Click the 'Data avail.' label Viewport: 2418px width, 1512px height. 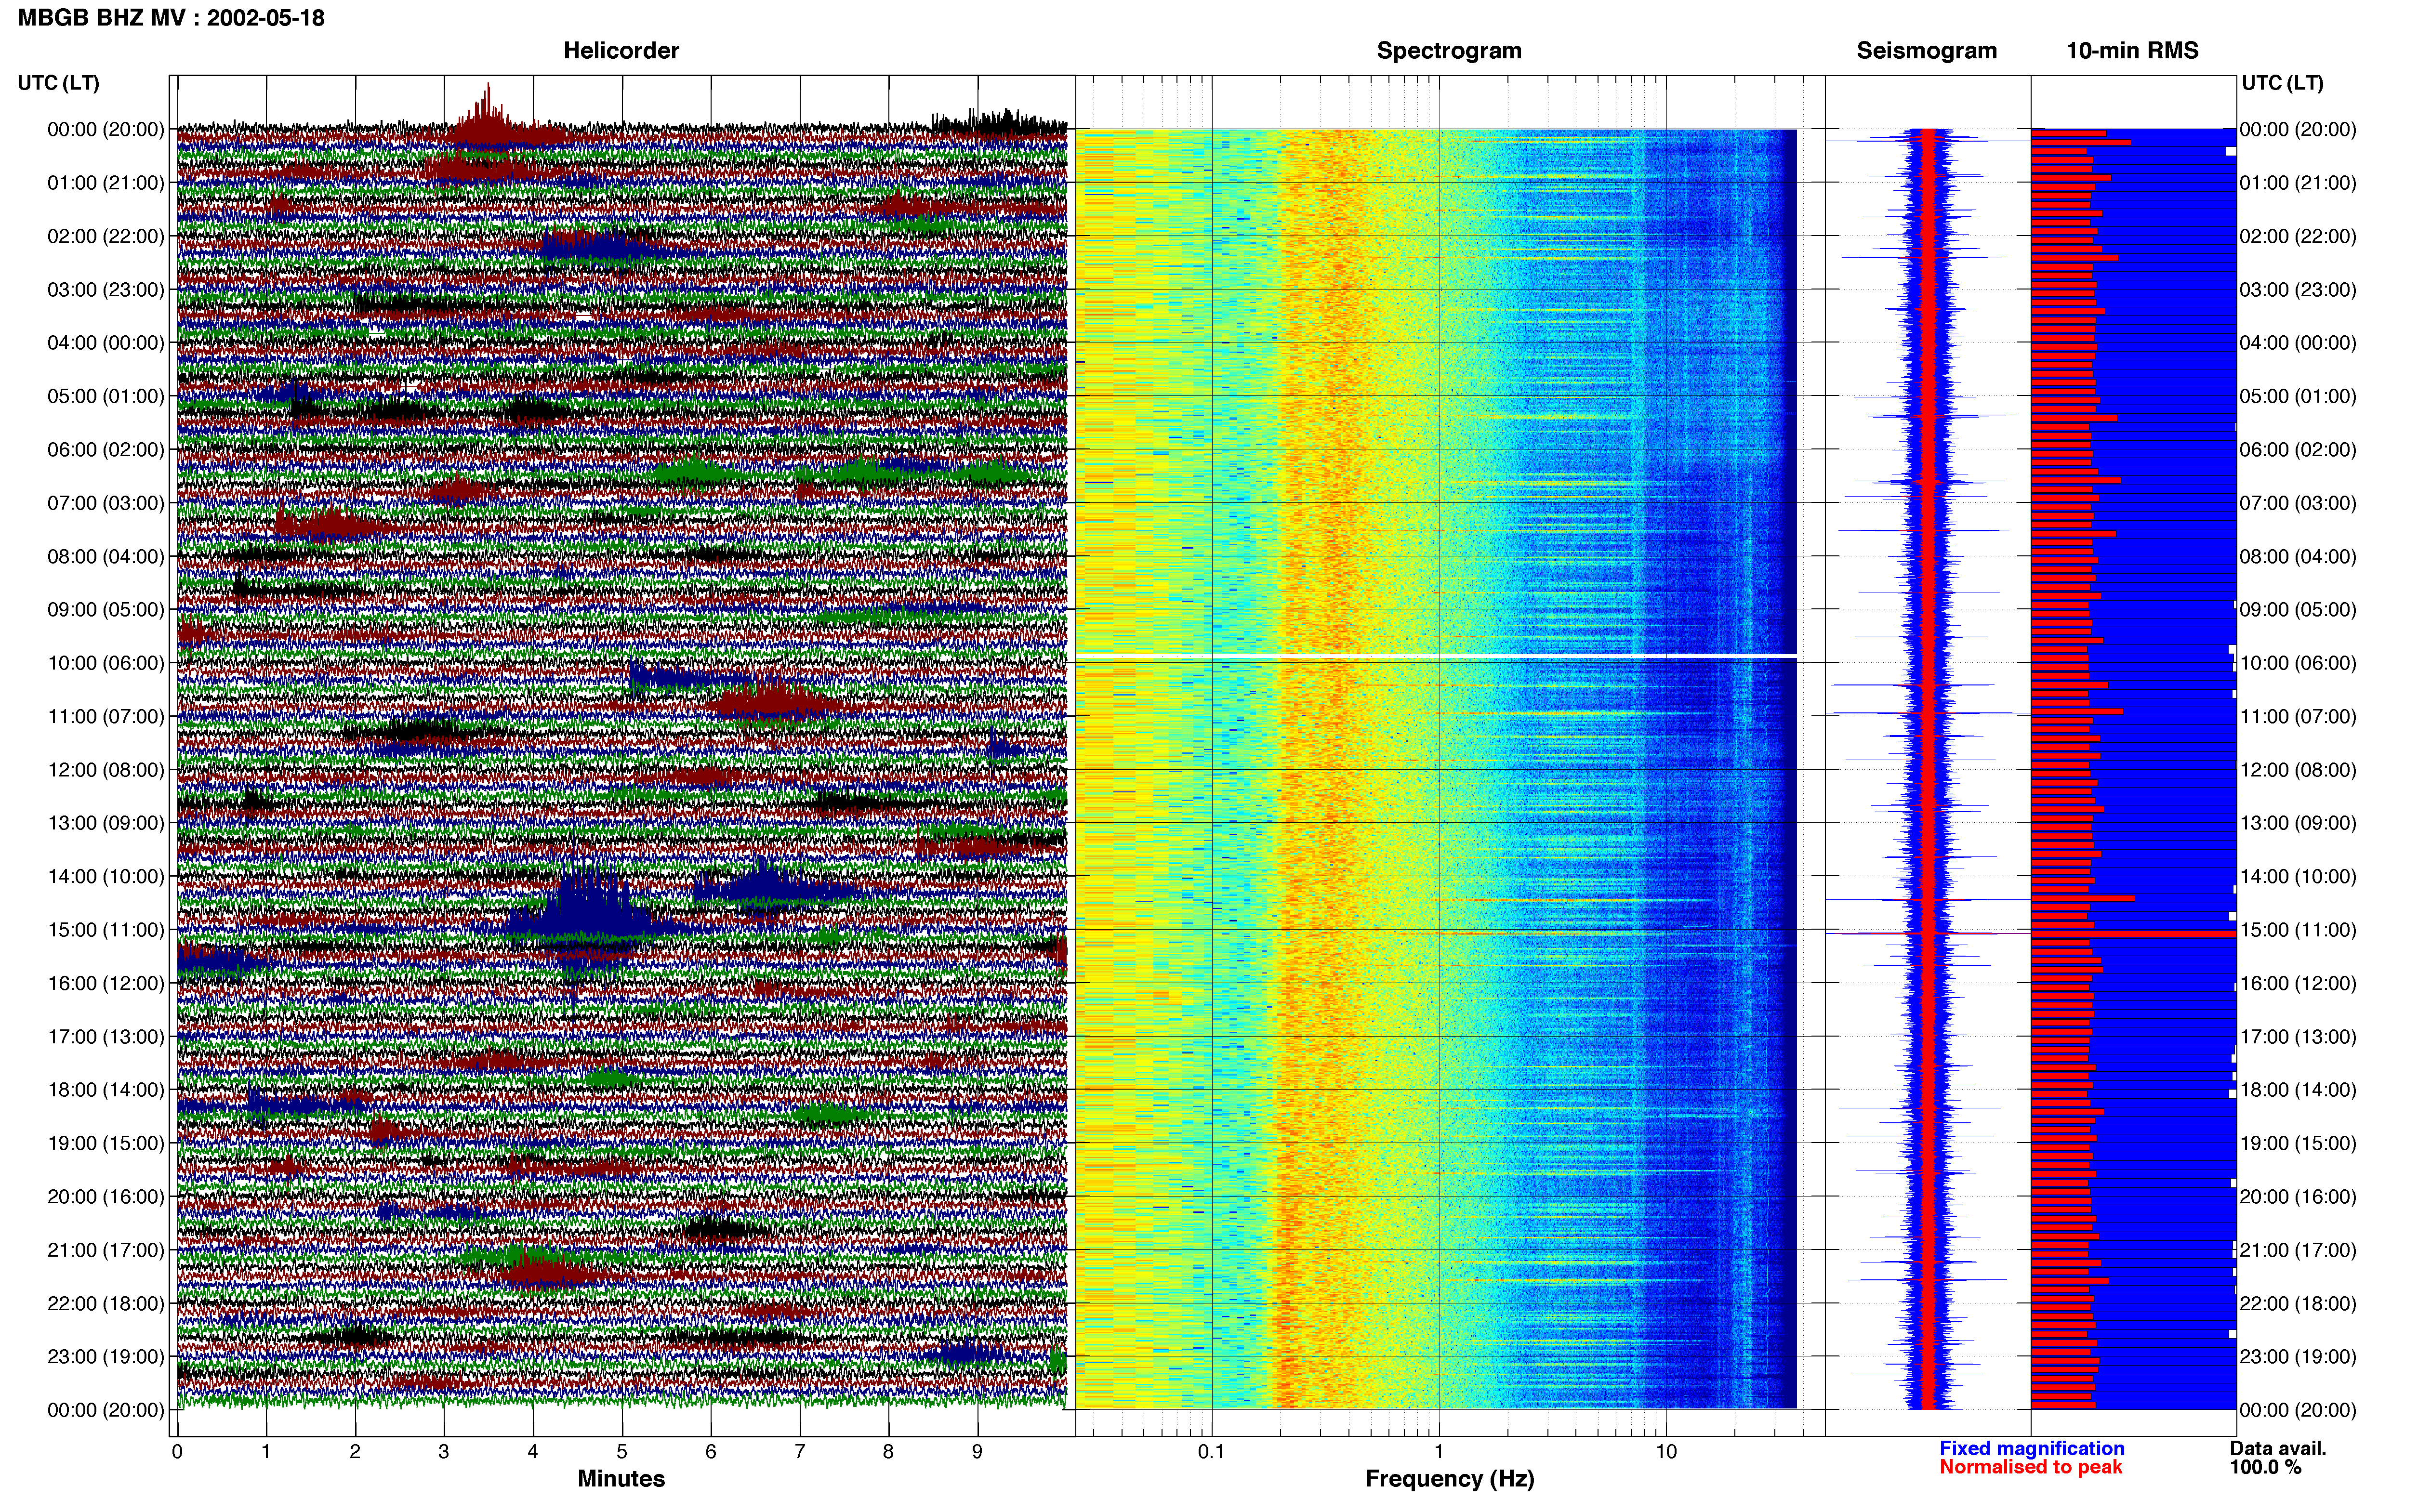point(2278,1448)
